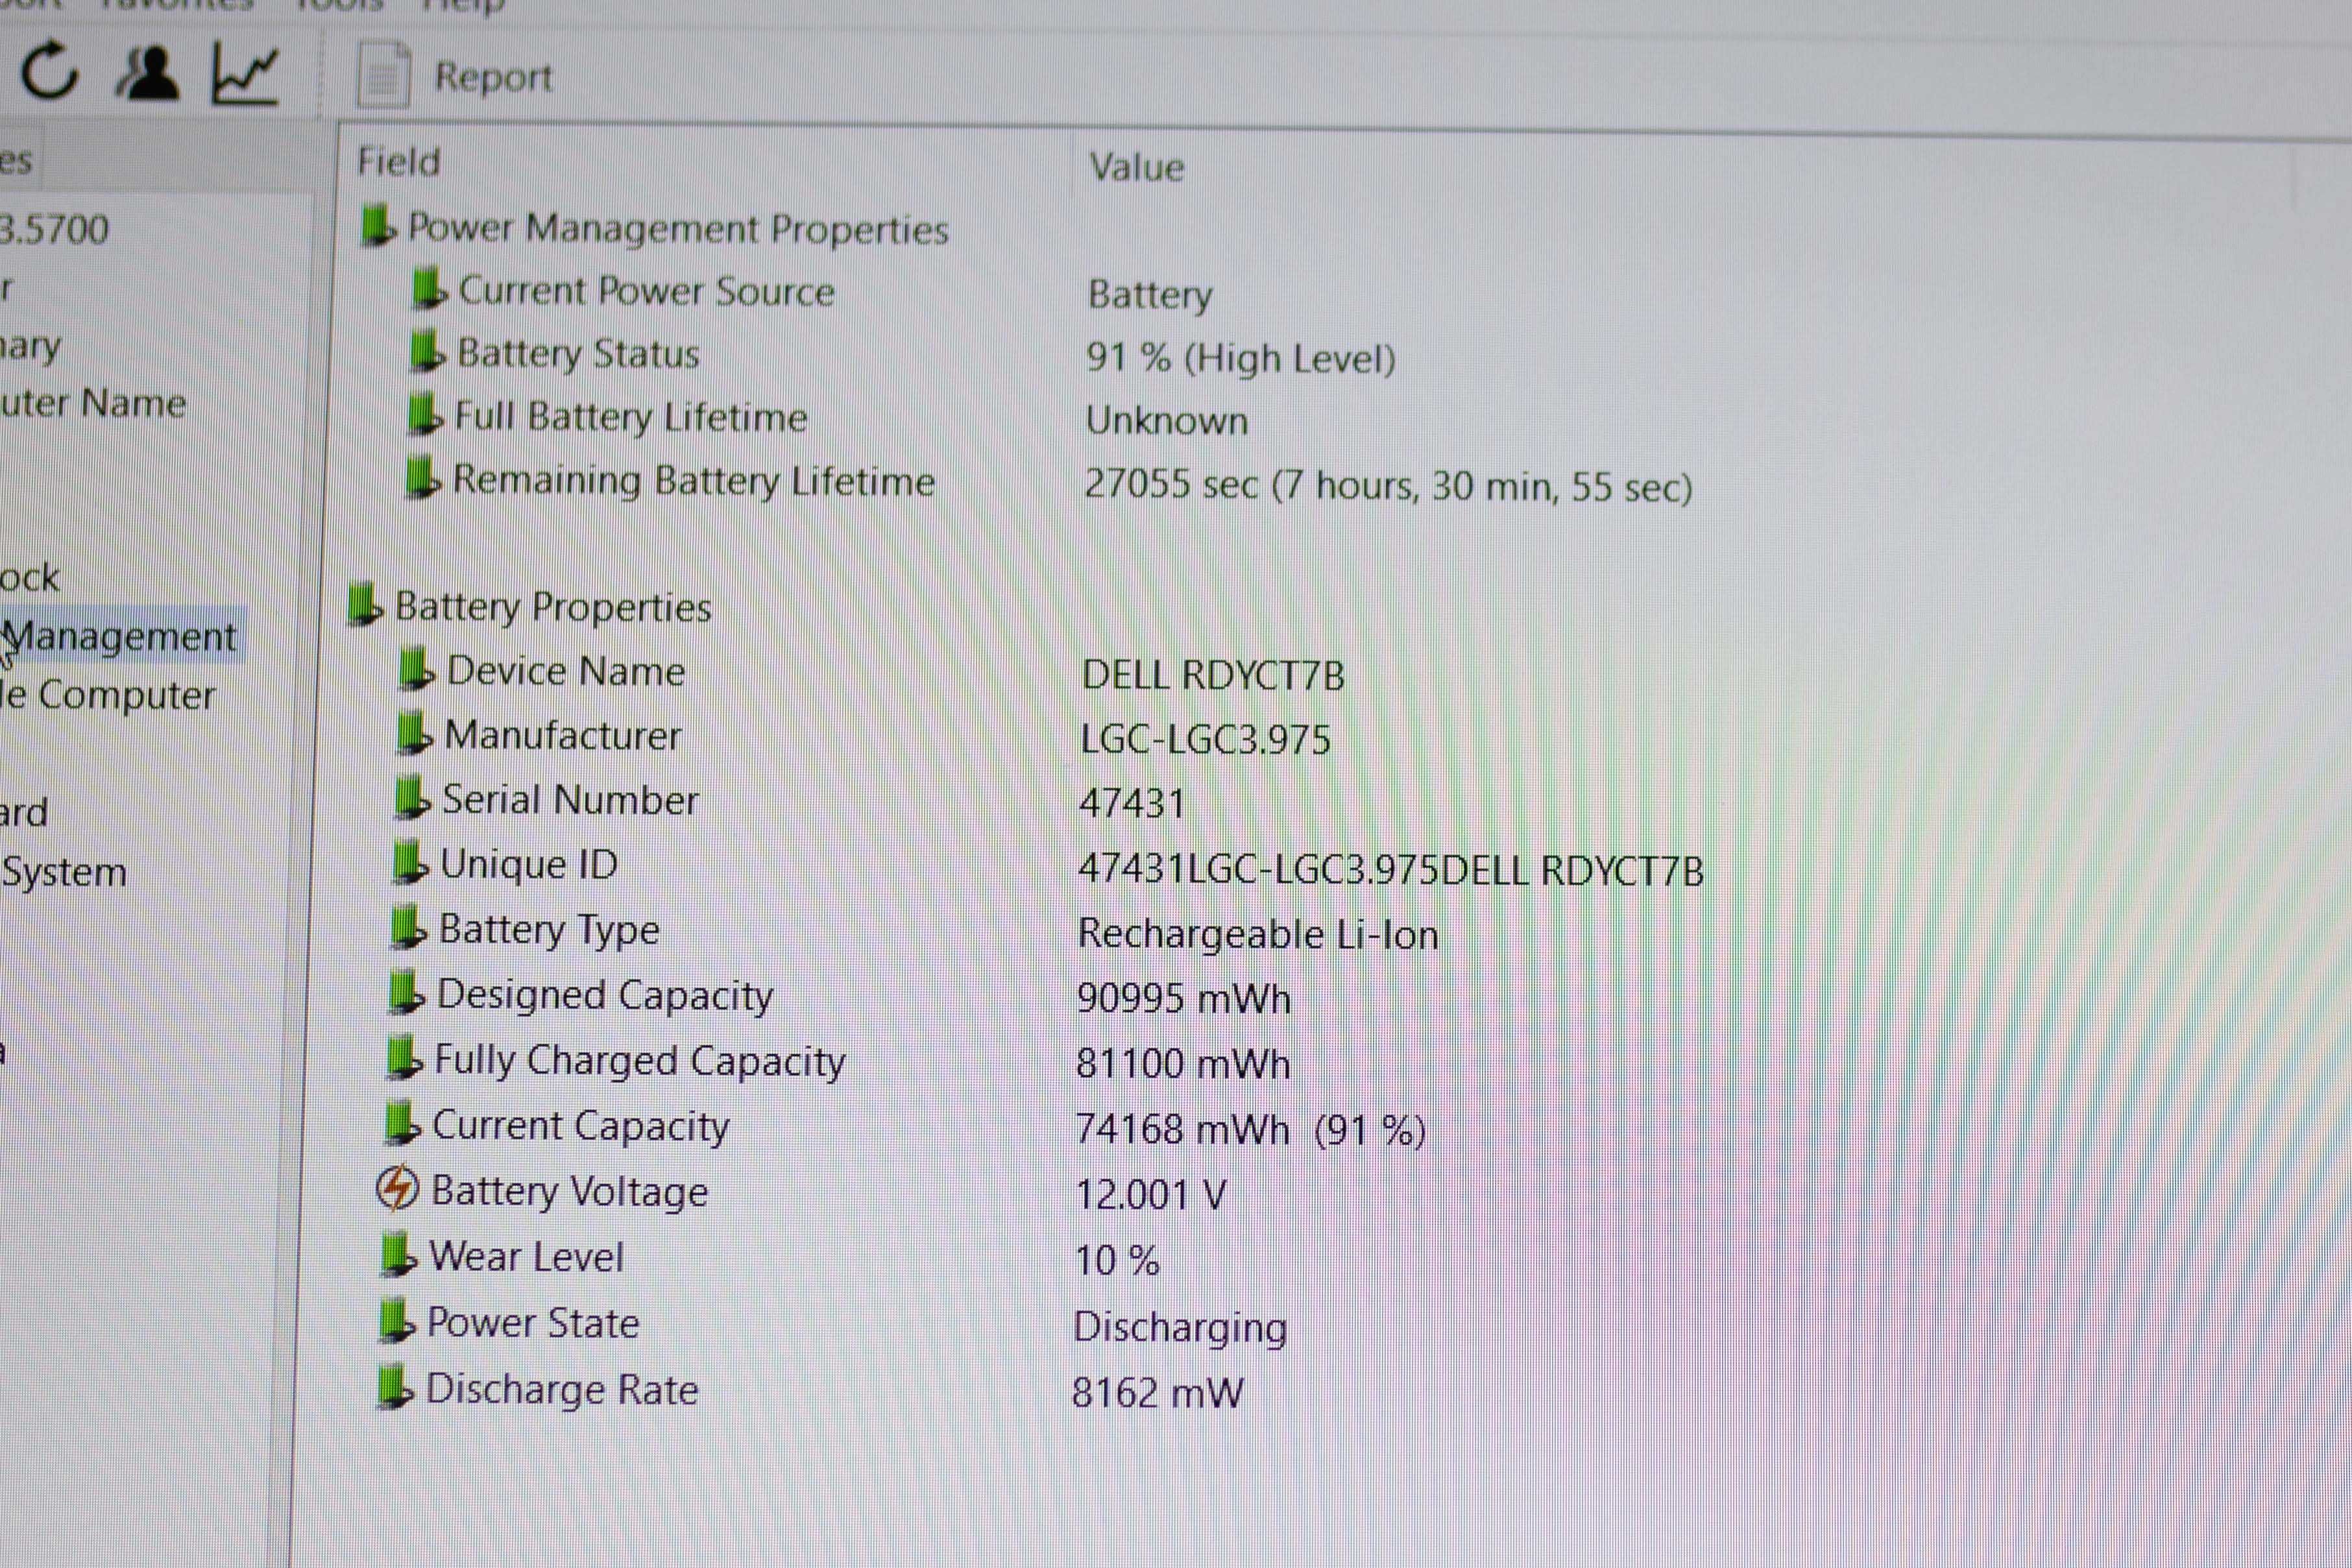Click the Refresh toolbar icon

click(x=50, y=72)
